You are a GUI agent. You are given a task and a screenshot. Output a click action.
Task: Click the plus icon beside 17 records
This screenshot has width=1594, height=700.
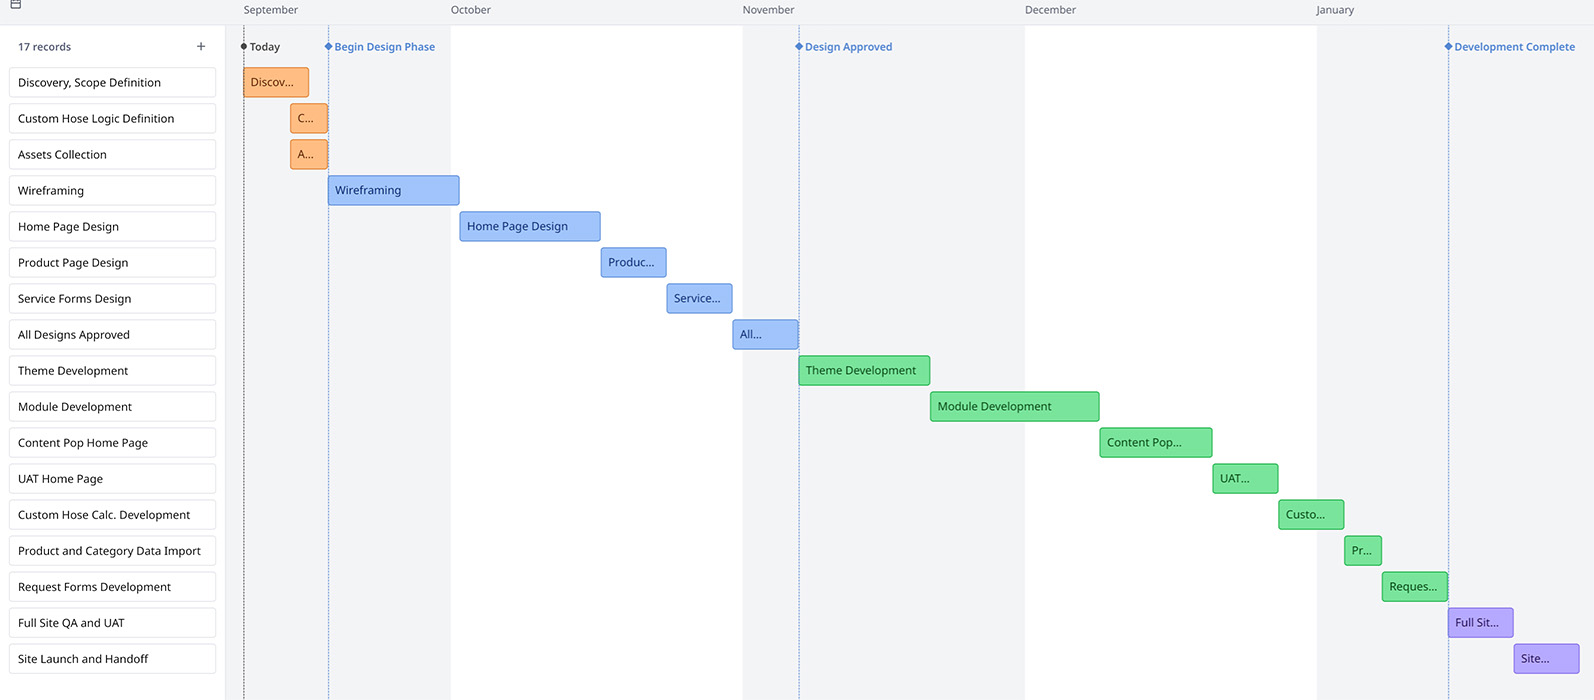[x=201, y=47]
